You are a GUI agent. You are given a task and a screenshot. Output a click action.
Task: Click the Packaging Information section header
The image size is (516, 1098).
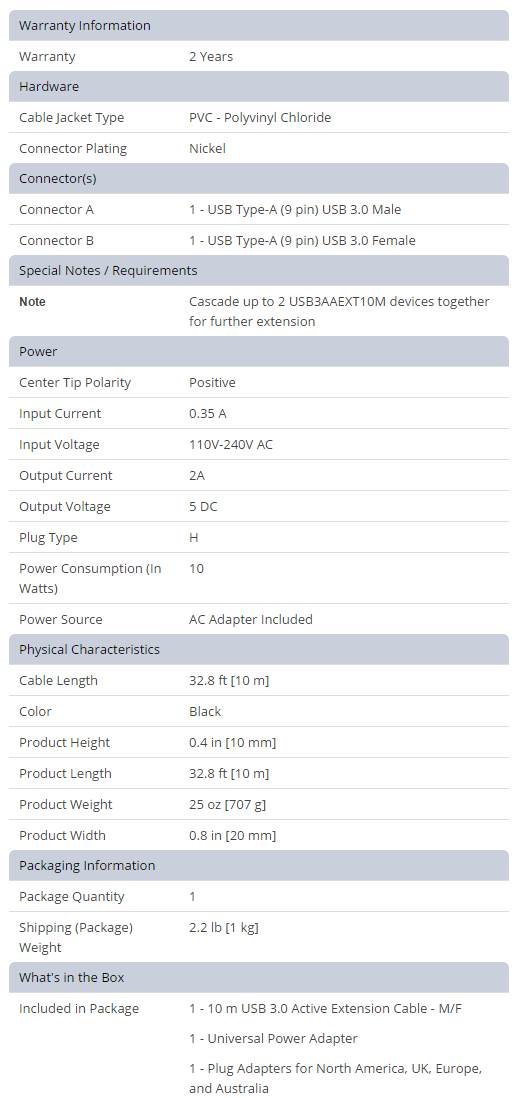click(x=258, y=866)
